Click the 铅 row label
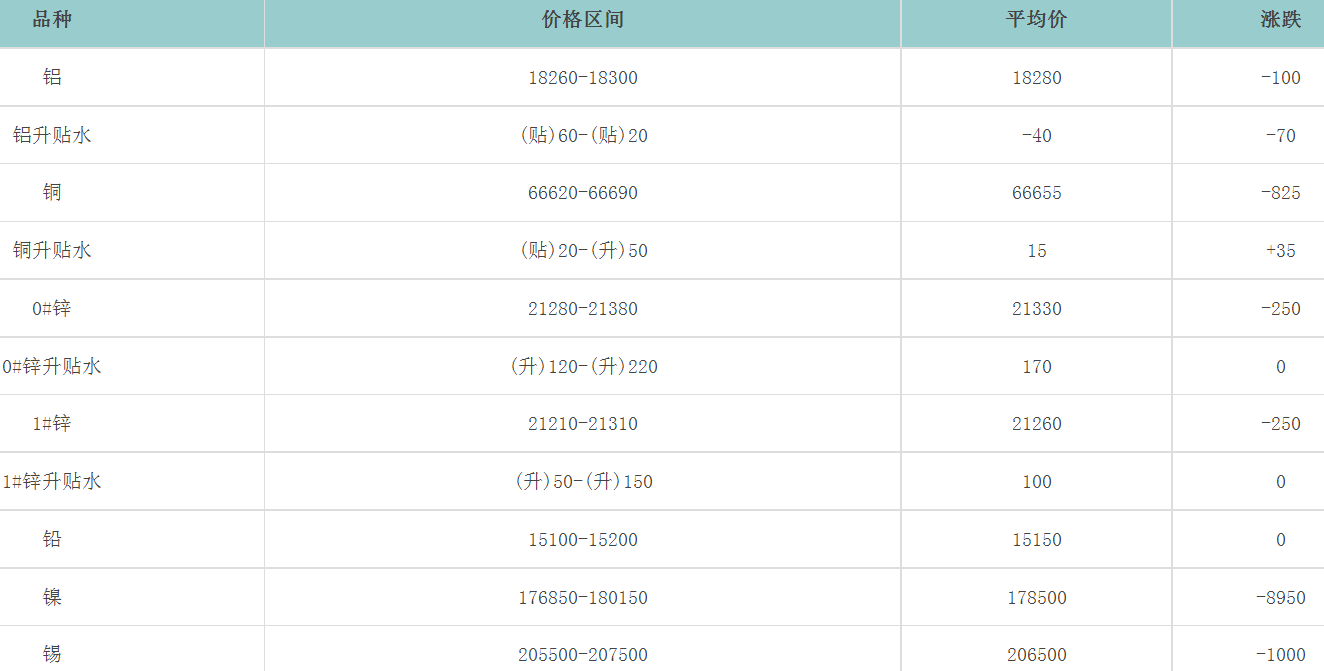The image size is (1324, 671). click(52, 539)
